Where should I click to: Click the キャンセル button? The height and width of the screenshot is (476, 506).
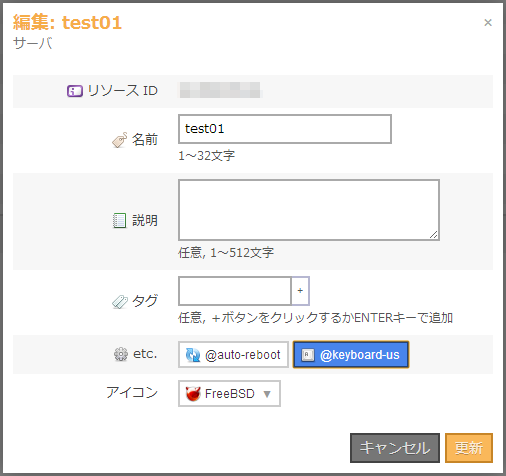coord(395,448)
